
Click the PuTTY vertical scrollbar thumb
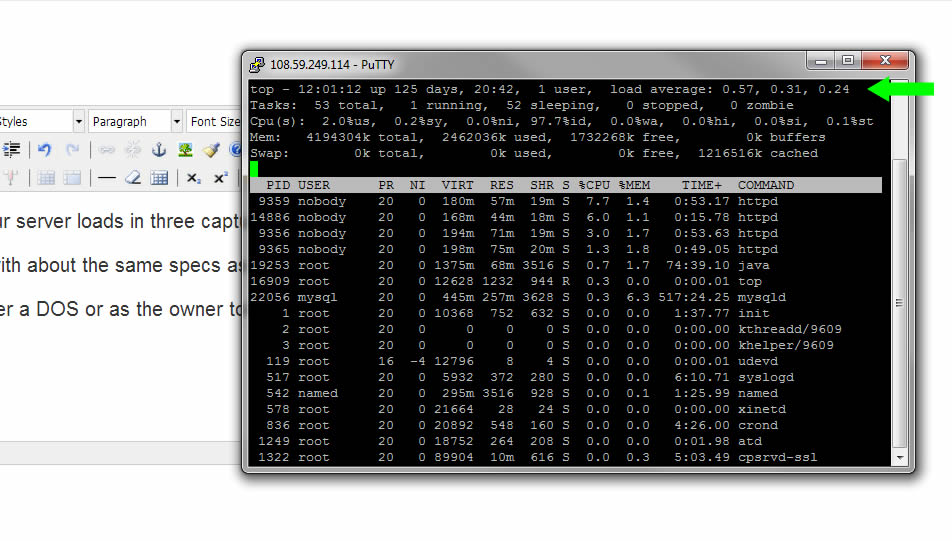pos(899,302)
